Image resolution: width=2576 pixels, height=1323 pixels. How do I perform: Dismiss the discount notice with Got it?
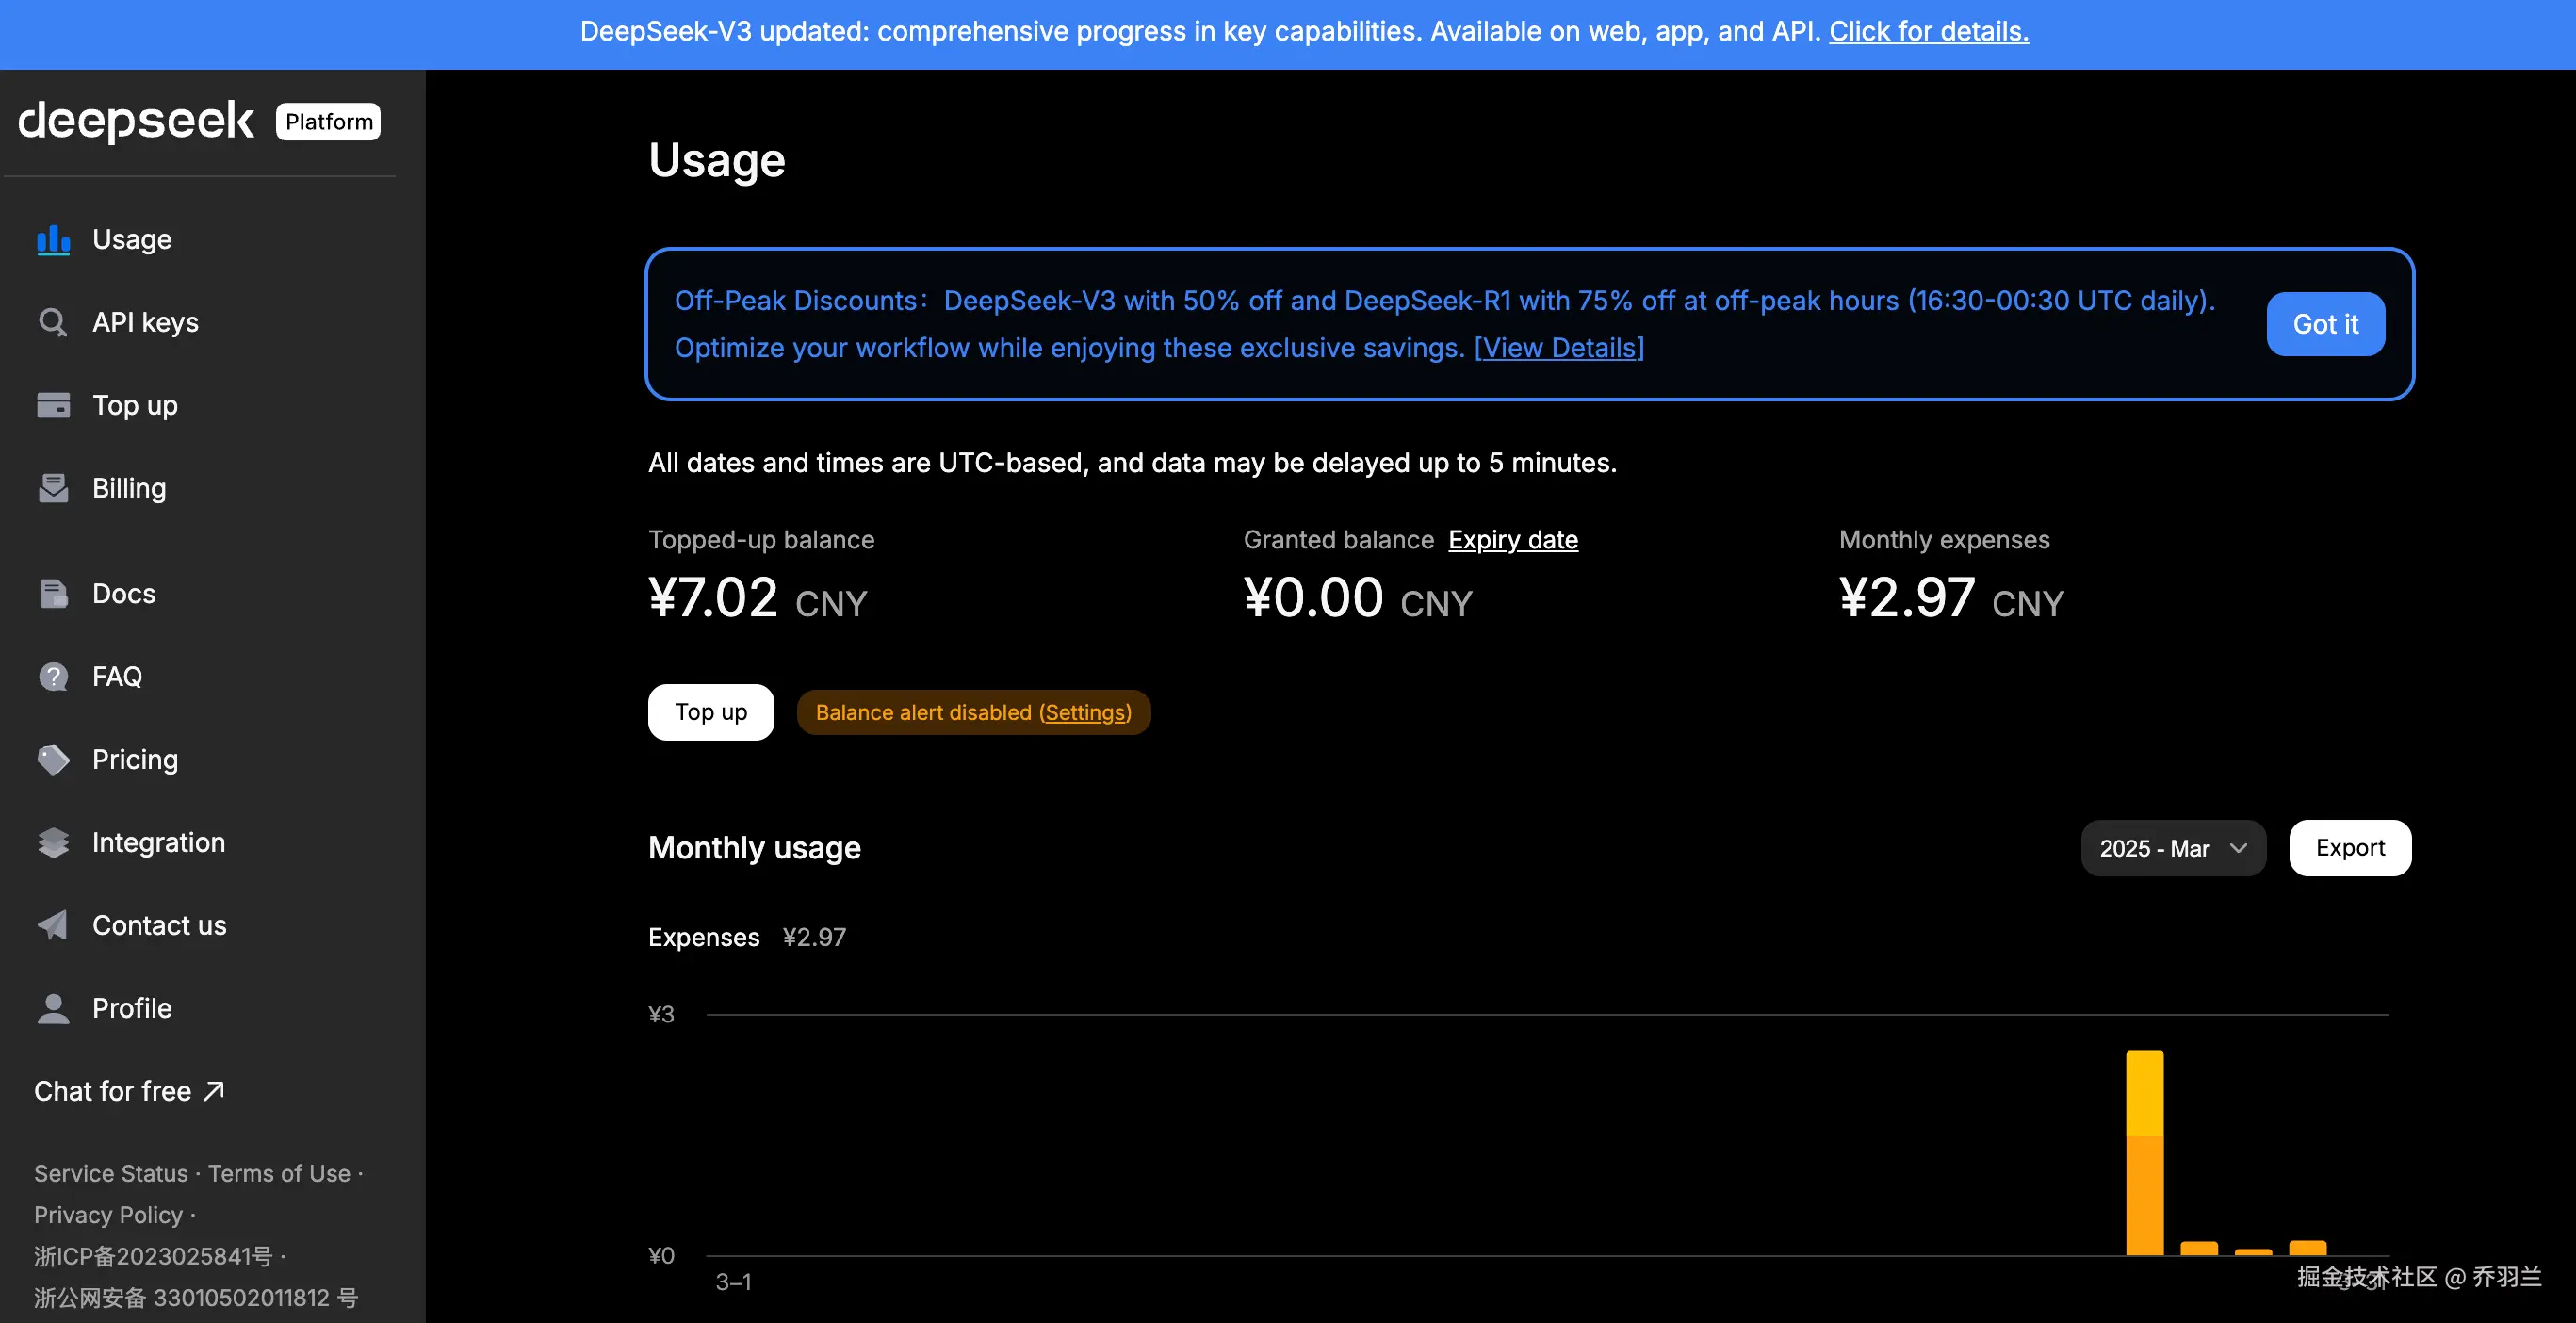[2324, 324]
